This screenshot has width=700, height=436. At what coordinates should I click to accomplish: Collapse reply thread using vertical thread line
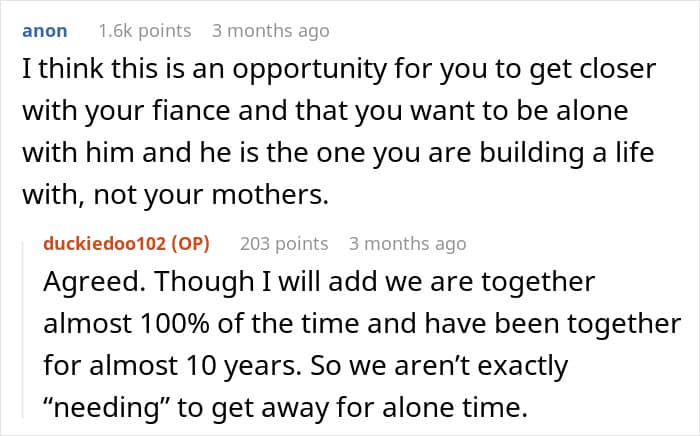point(24,329)
